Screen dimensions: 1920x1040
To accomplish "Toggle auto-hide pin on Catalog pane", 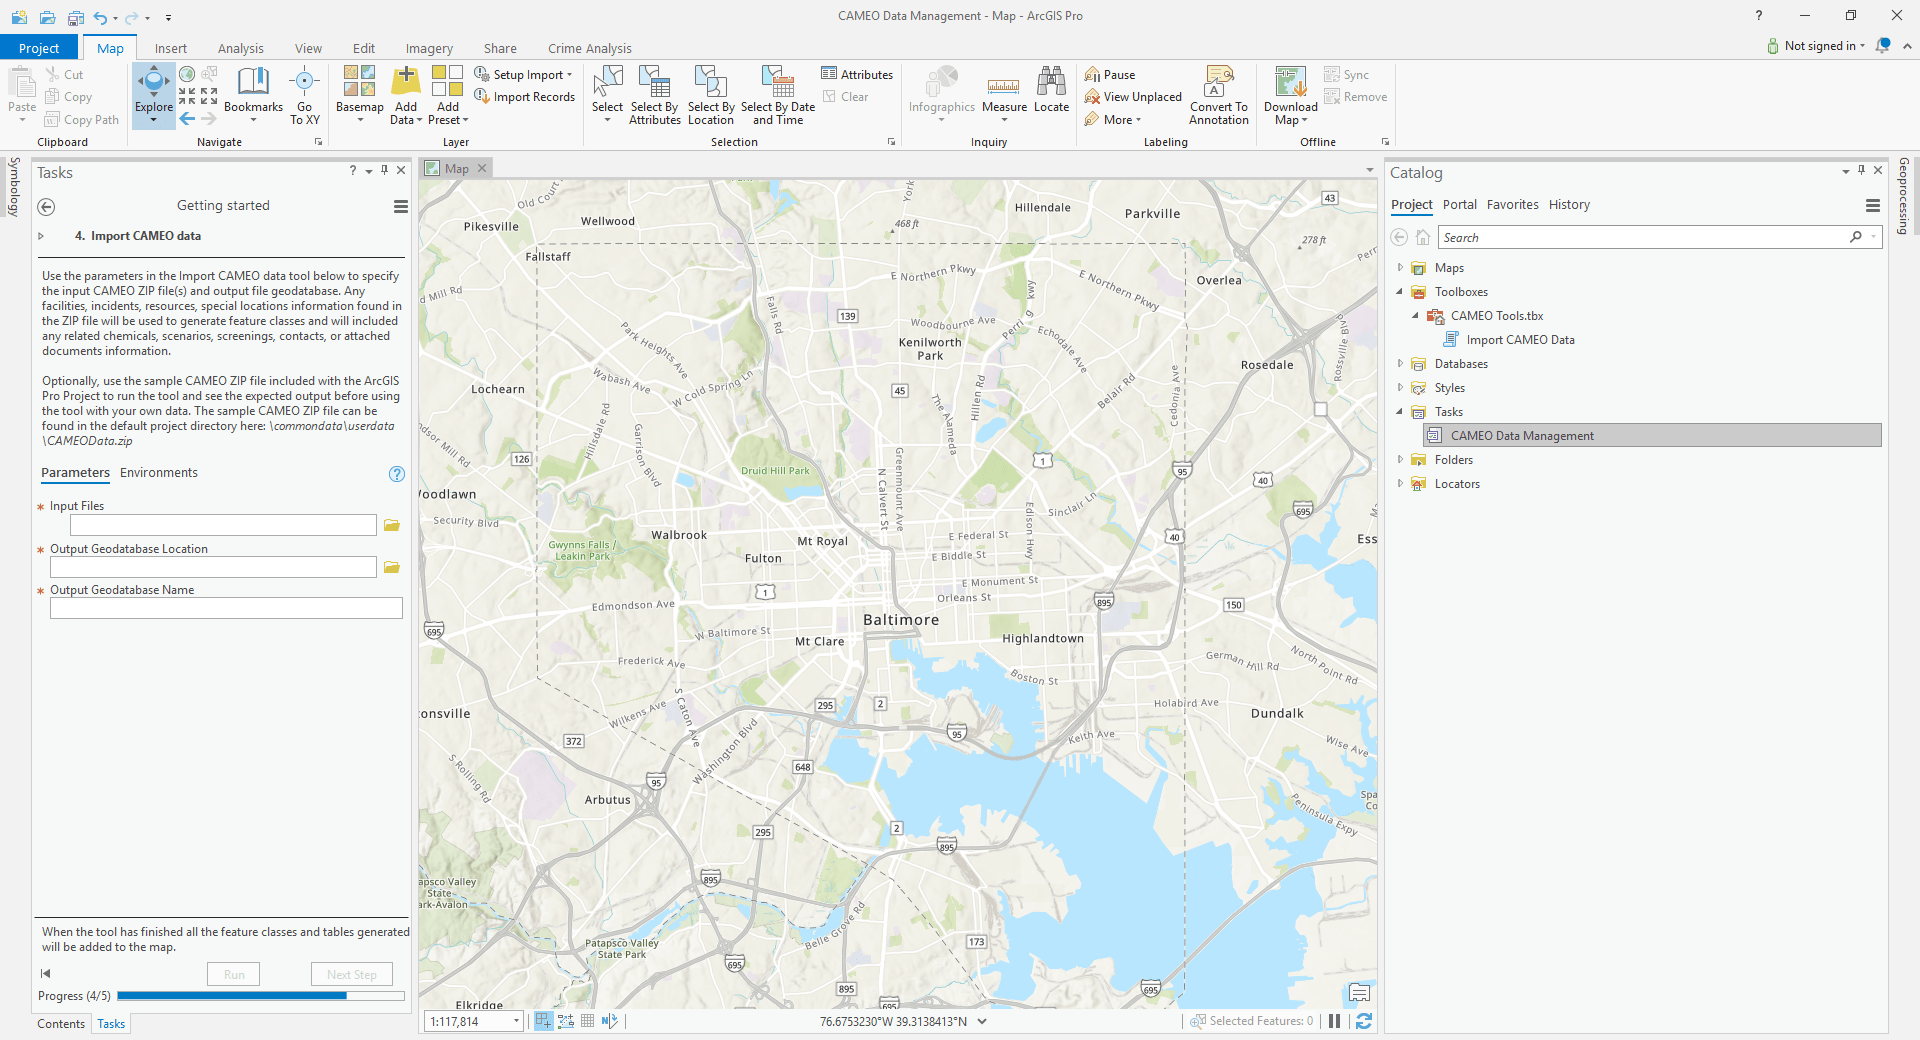I will pos(1861,171).
